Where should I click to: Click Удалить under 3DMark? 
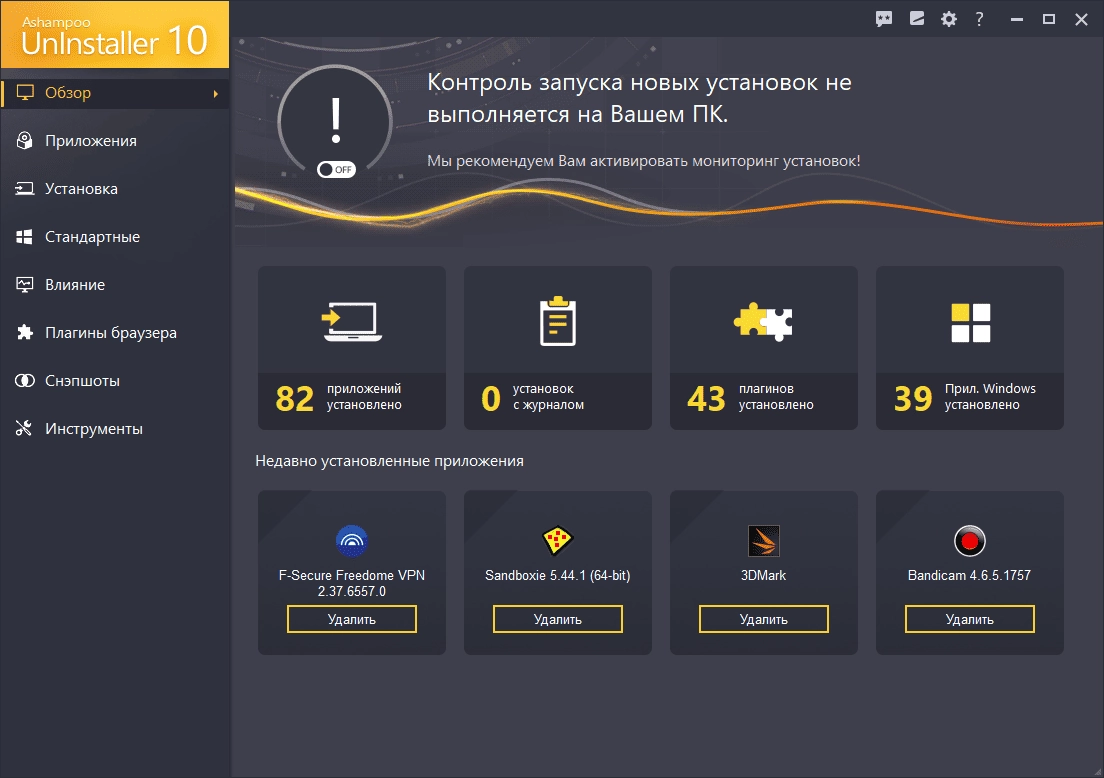pyautogui.click(x=764, y=619)
